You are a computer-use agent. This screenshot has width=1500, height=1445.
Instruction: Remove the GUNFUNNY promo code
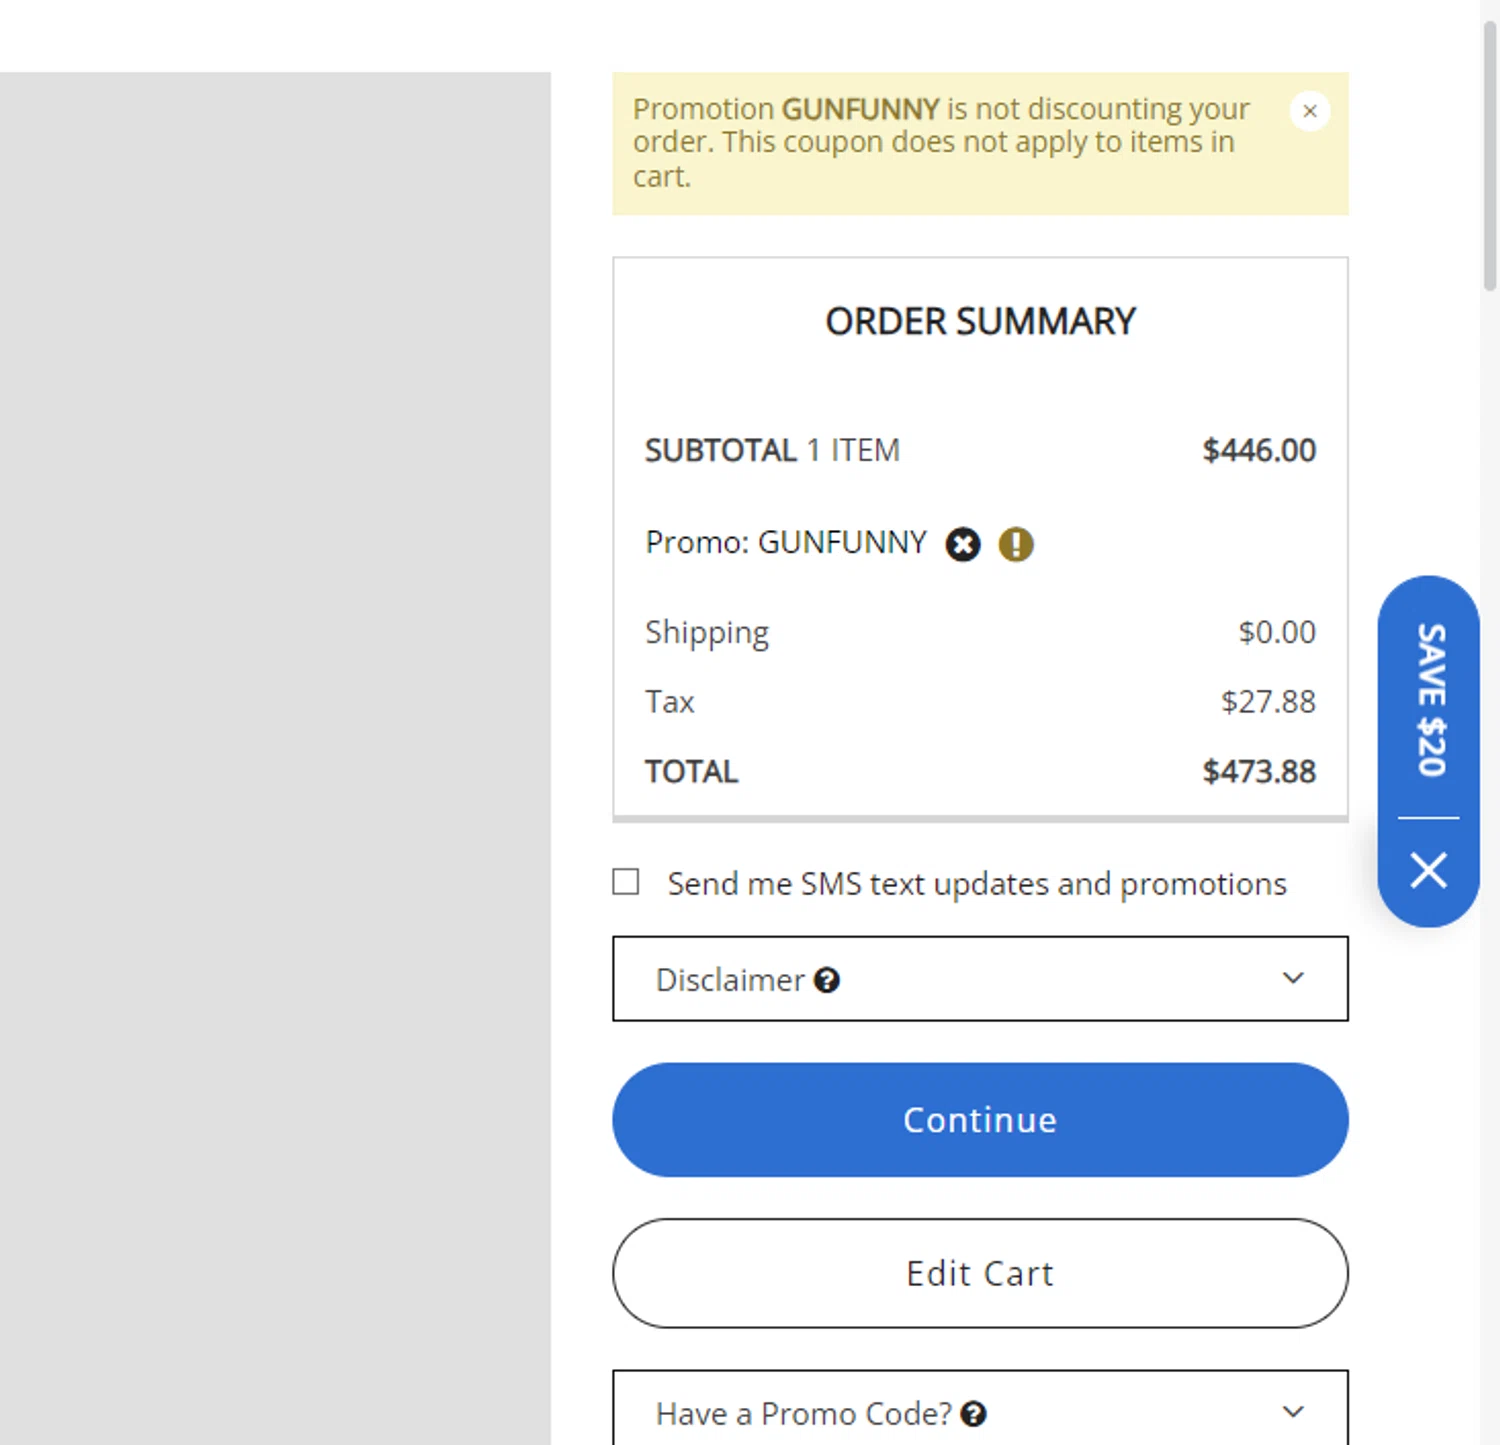coord(963,544)
